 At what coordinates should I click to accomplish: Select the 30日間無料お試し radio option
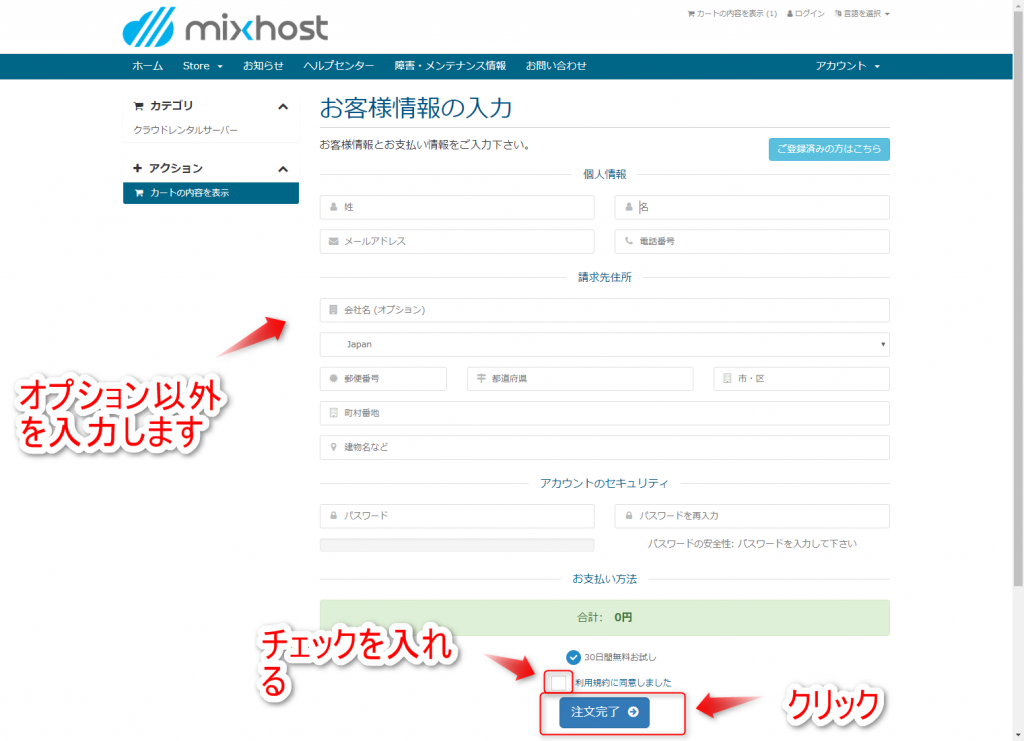(573, 657)
